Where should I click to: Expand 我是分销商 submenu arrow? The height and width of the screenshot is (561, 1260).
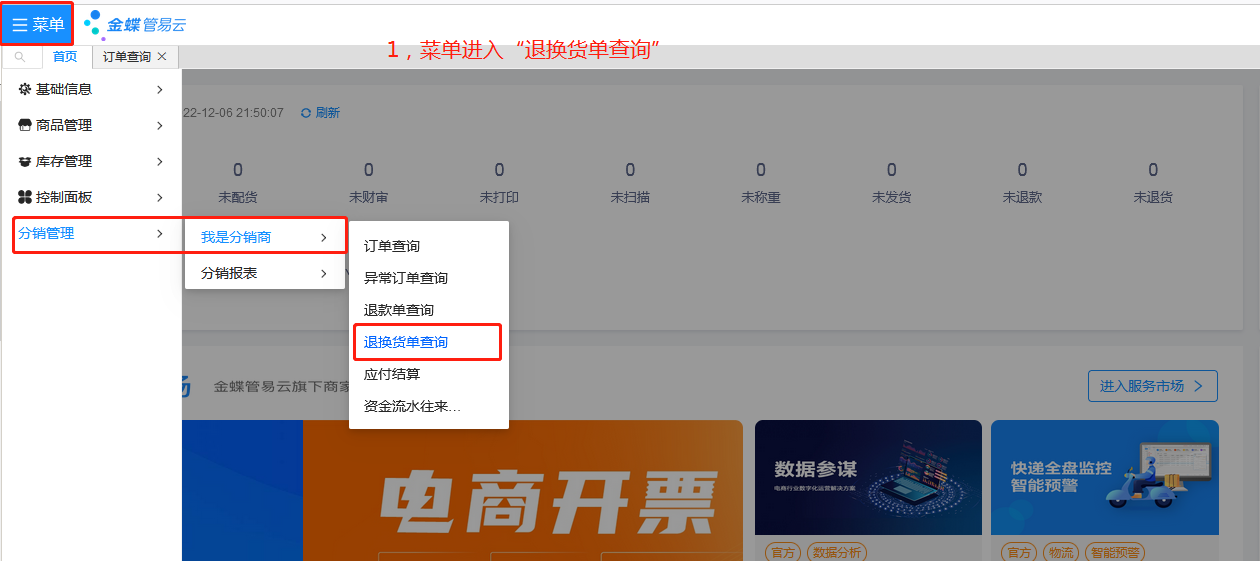(323, 237)
